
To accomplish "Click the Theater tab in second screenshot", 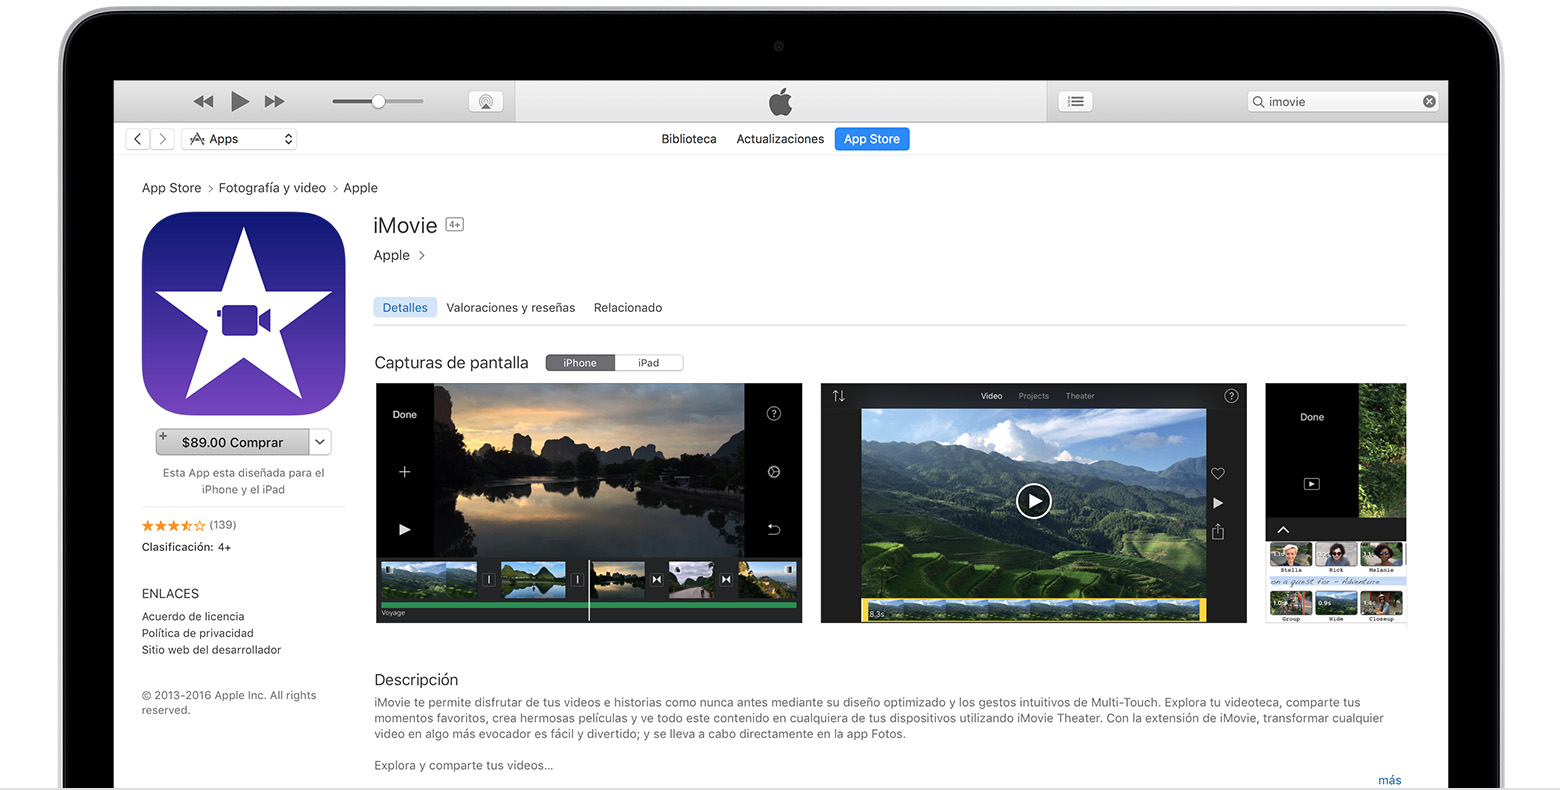I will 1080,396.
